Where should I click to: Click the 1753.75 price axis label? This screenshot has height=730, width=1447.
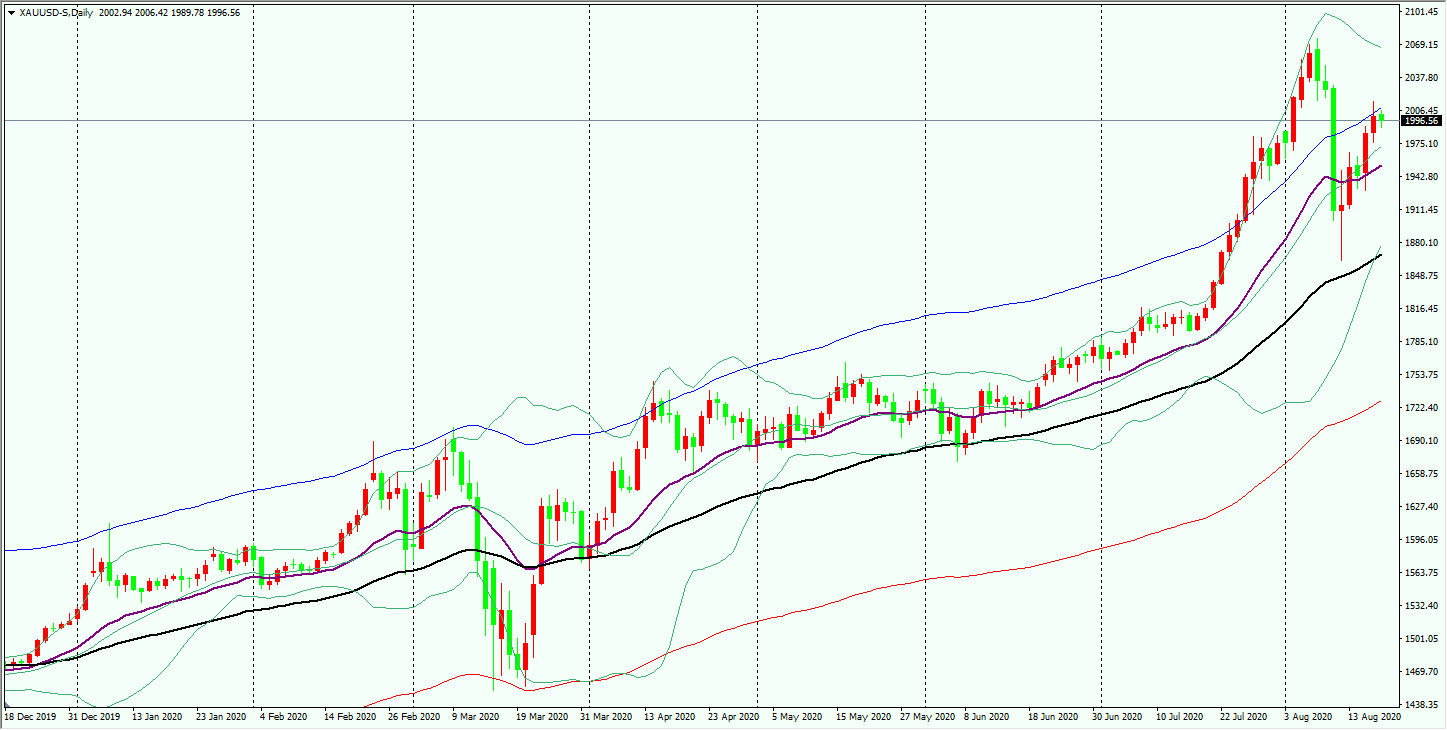[1422, 375]
